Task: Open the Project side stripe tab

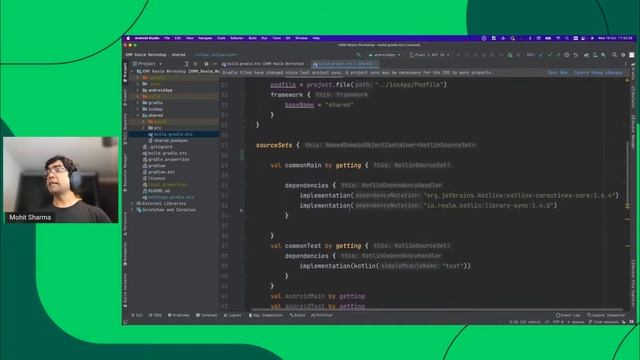Action: coord(125,73)
